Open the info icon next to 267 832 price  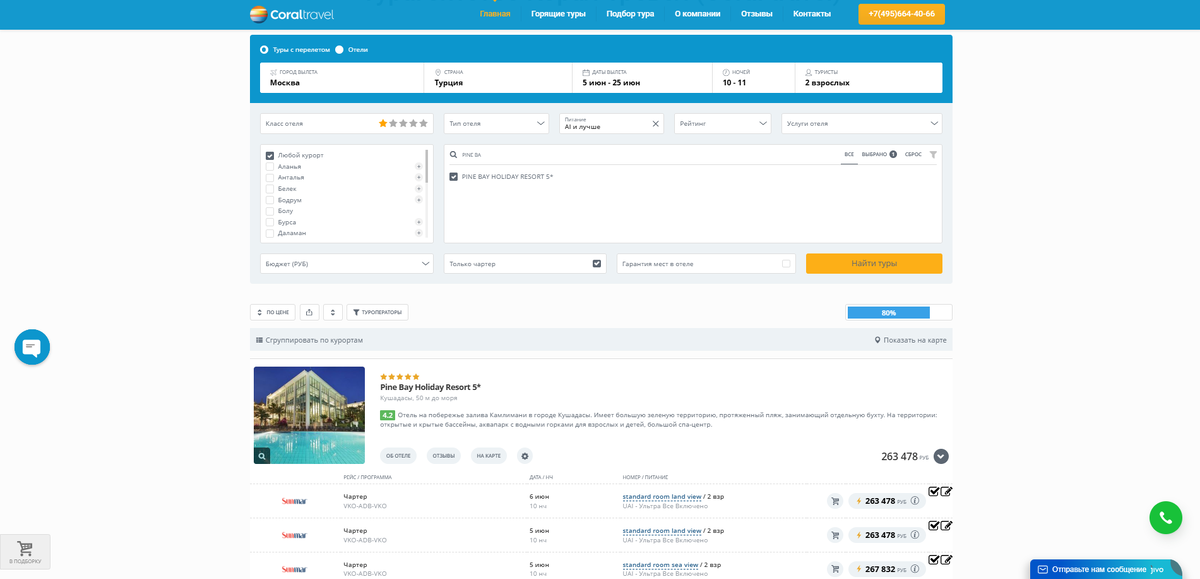[915, 569]
